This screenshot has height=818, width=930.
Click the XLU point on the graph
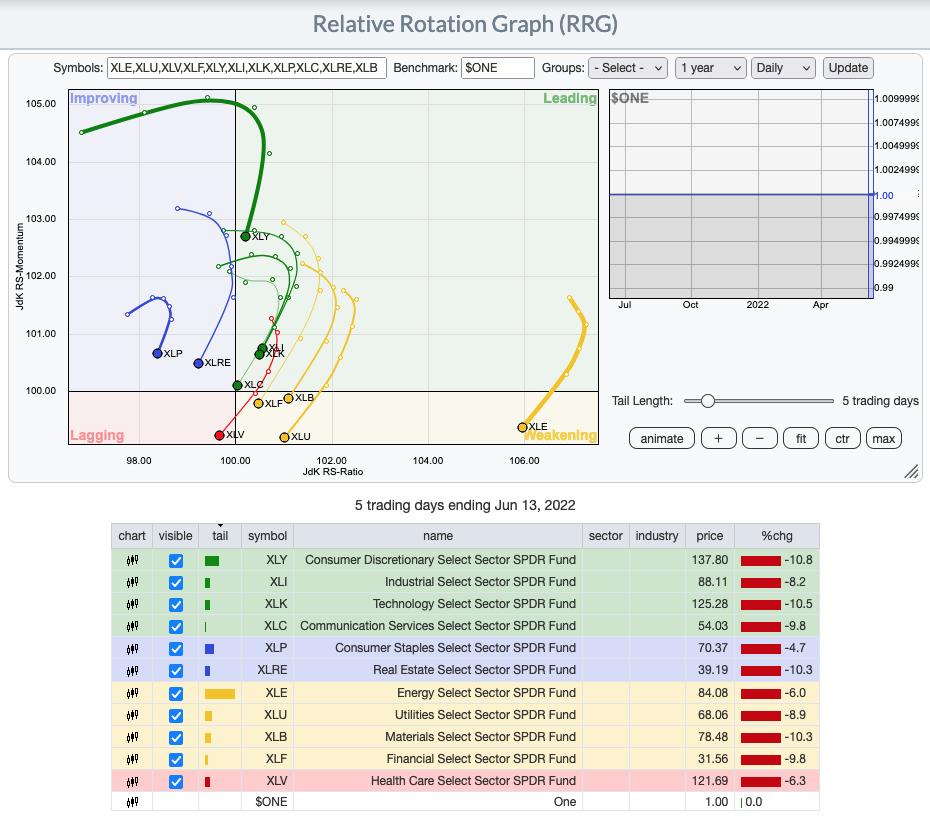point(285,437)
